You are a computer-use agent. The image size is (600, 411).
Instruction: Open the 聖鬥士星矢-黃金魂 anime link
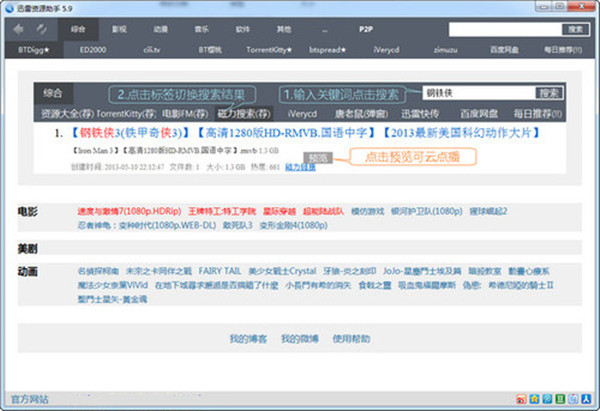pos(112,299)
